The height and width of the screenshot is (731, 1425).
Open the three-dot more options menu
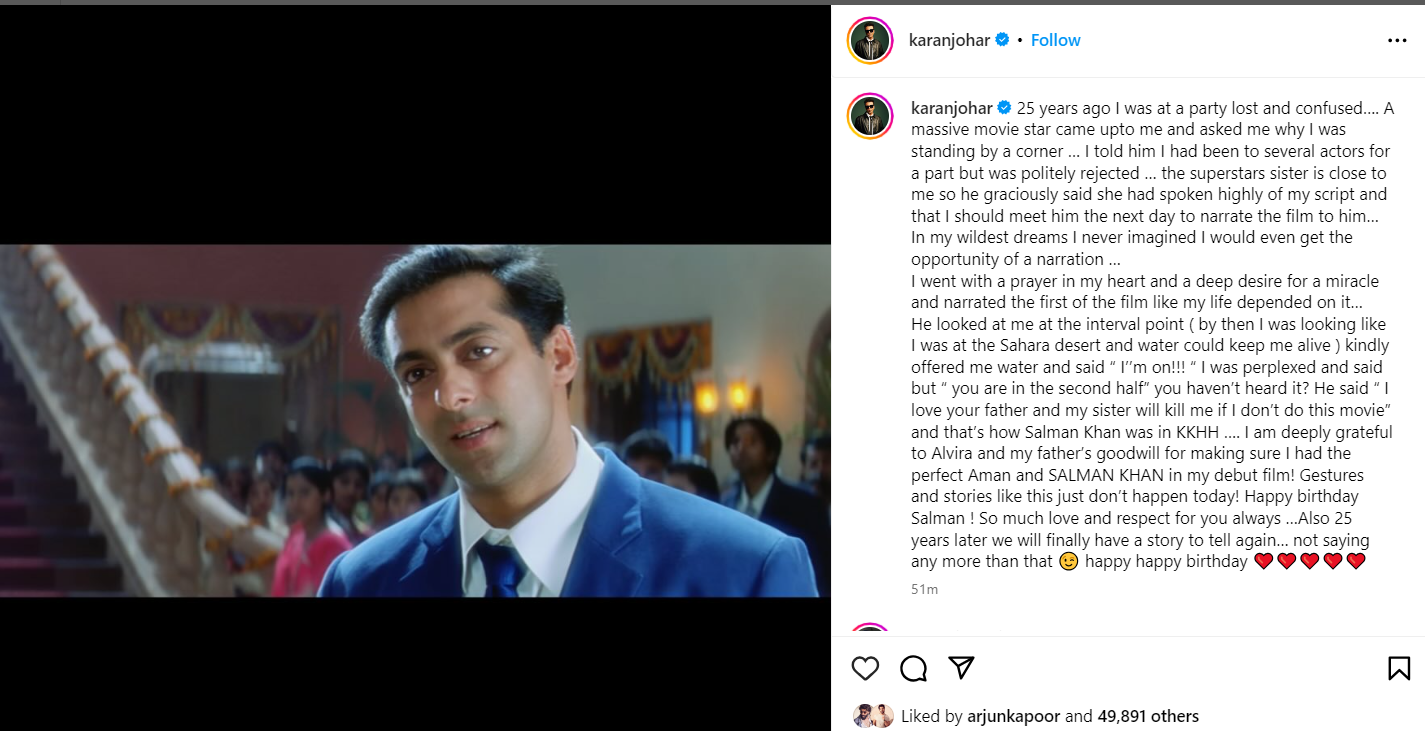click(1397, 41)
